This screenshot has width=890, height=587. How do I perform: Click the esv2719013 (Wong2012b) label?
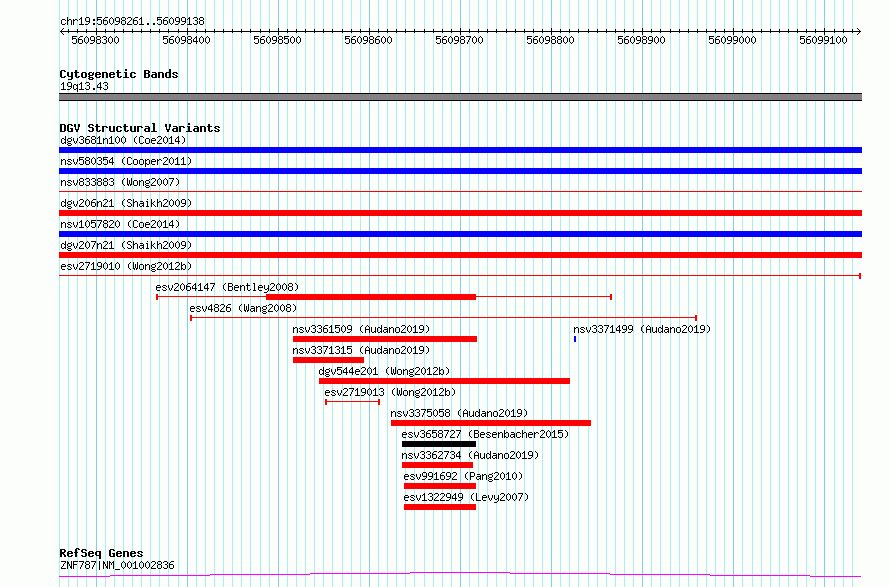click(x=390, y=392)
